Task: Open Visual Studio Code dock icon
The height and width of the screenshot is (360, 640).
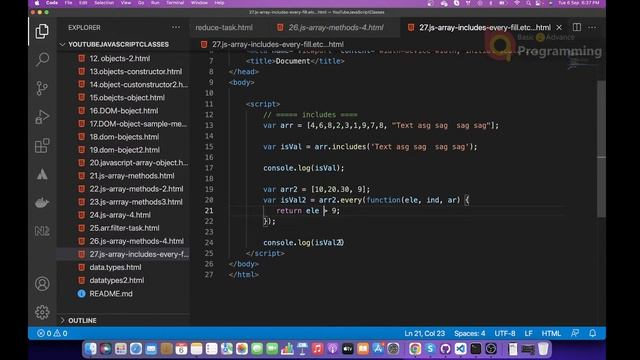Action: coord(460,349)
